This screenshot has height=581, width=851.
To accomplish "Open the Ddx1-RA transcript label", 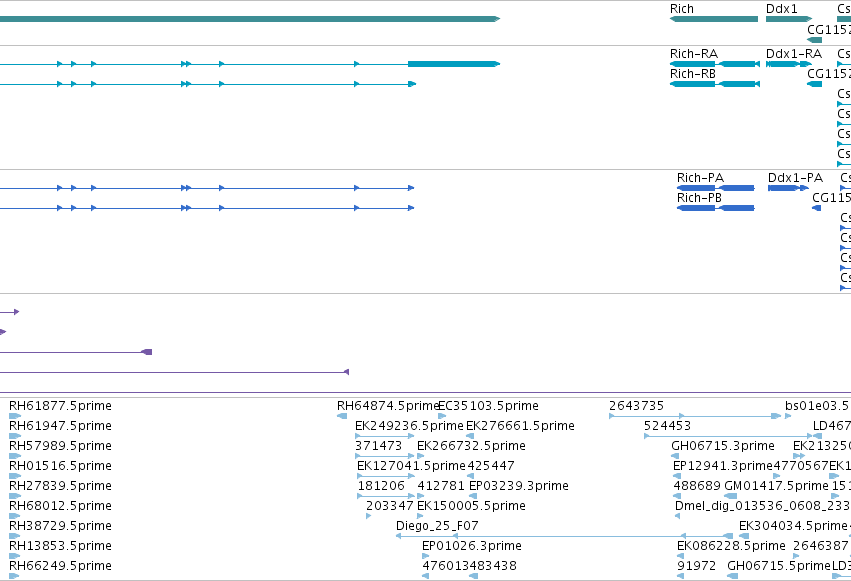I will pyautogui.click(x=793, y=54).
